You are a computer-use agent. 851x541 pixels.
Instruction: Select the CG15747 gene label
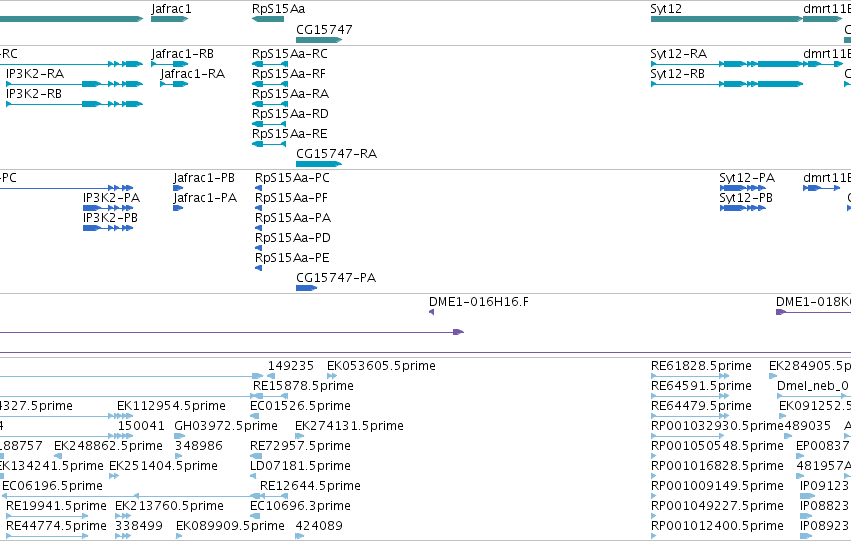pos(324,30)
